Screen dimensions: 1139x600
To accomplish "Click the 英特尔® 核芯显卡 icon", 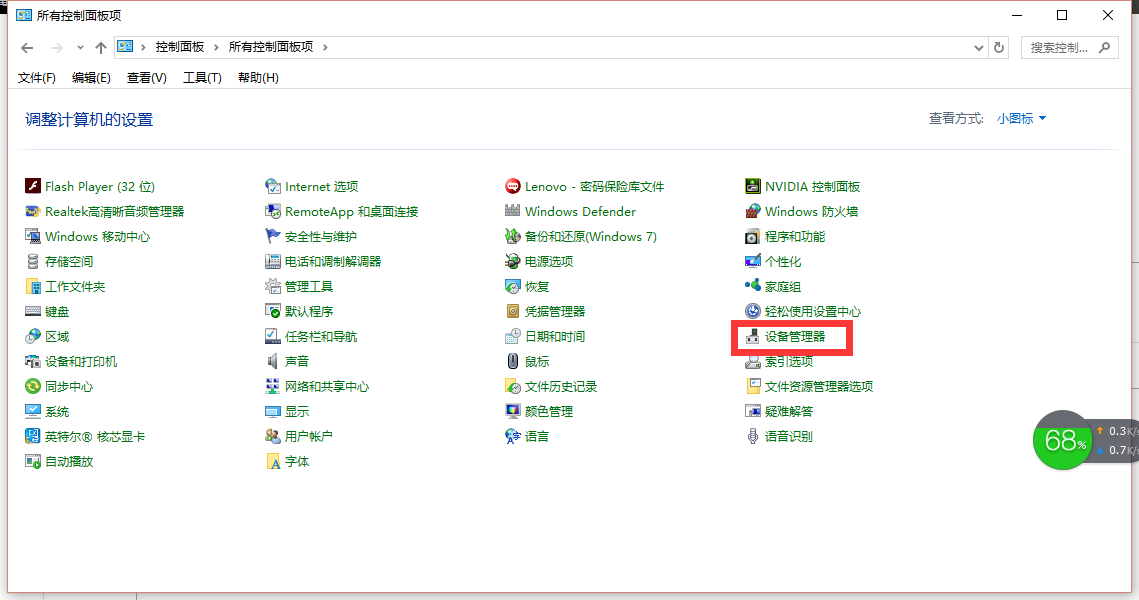I will point(33,436).
